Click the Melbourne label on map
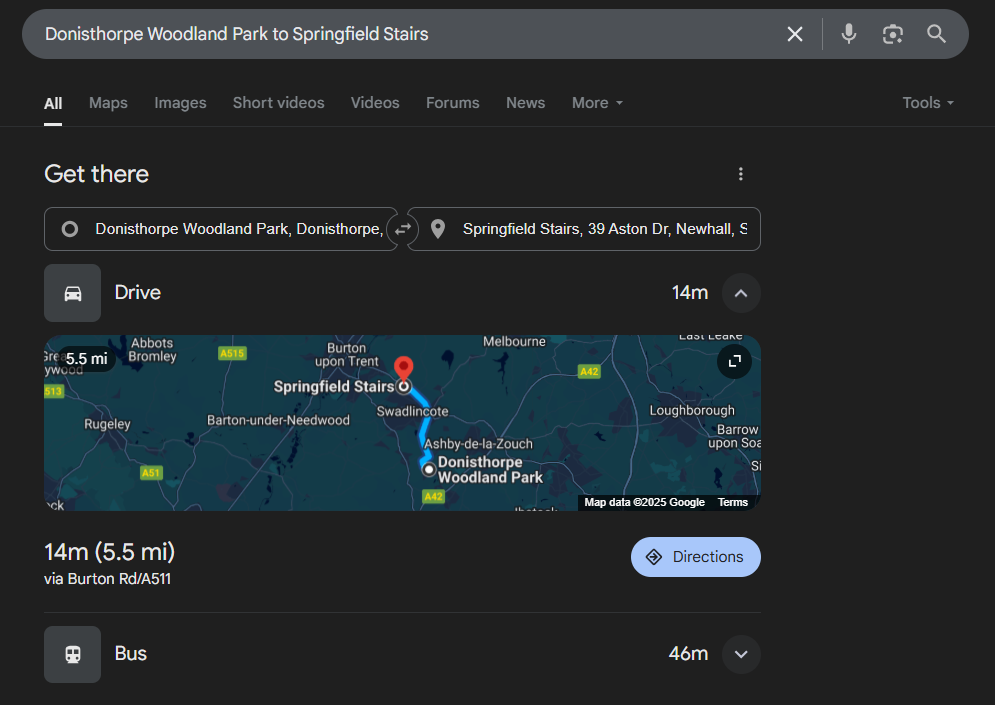The width and height of the screenshot is (995, 705). coord(514,341)
